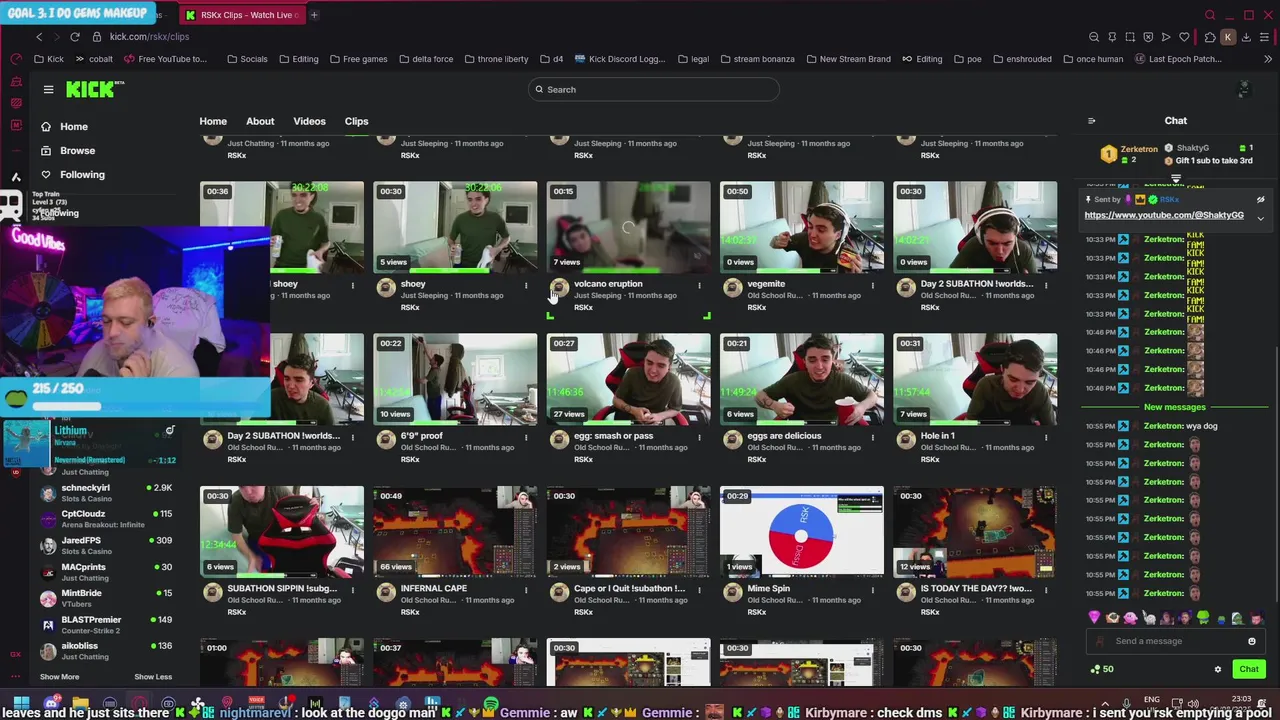Screen dimensions: 1280x720
Task: Click the Browse icon in Kick sidebar
Action: [46, 151]
